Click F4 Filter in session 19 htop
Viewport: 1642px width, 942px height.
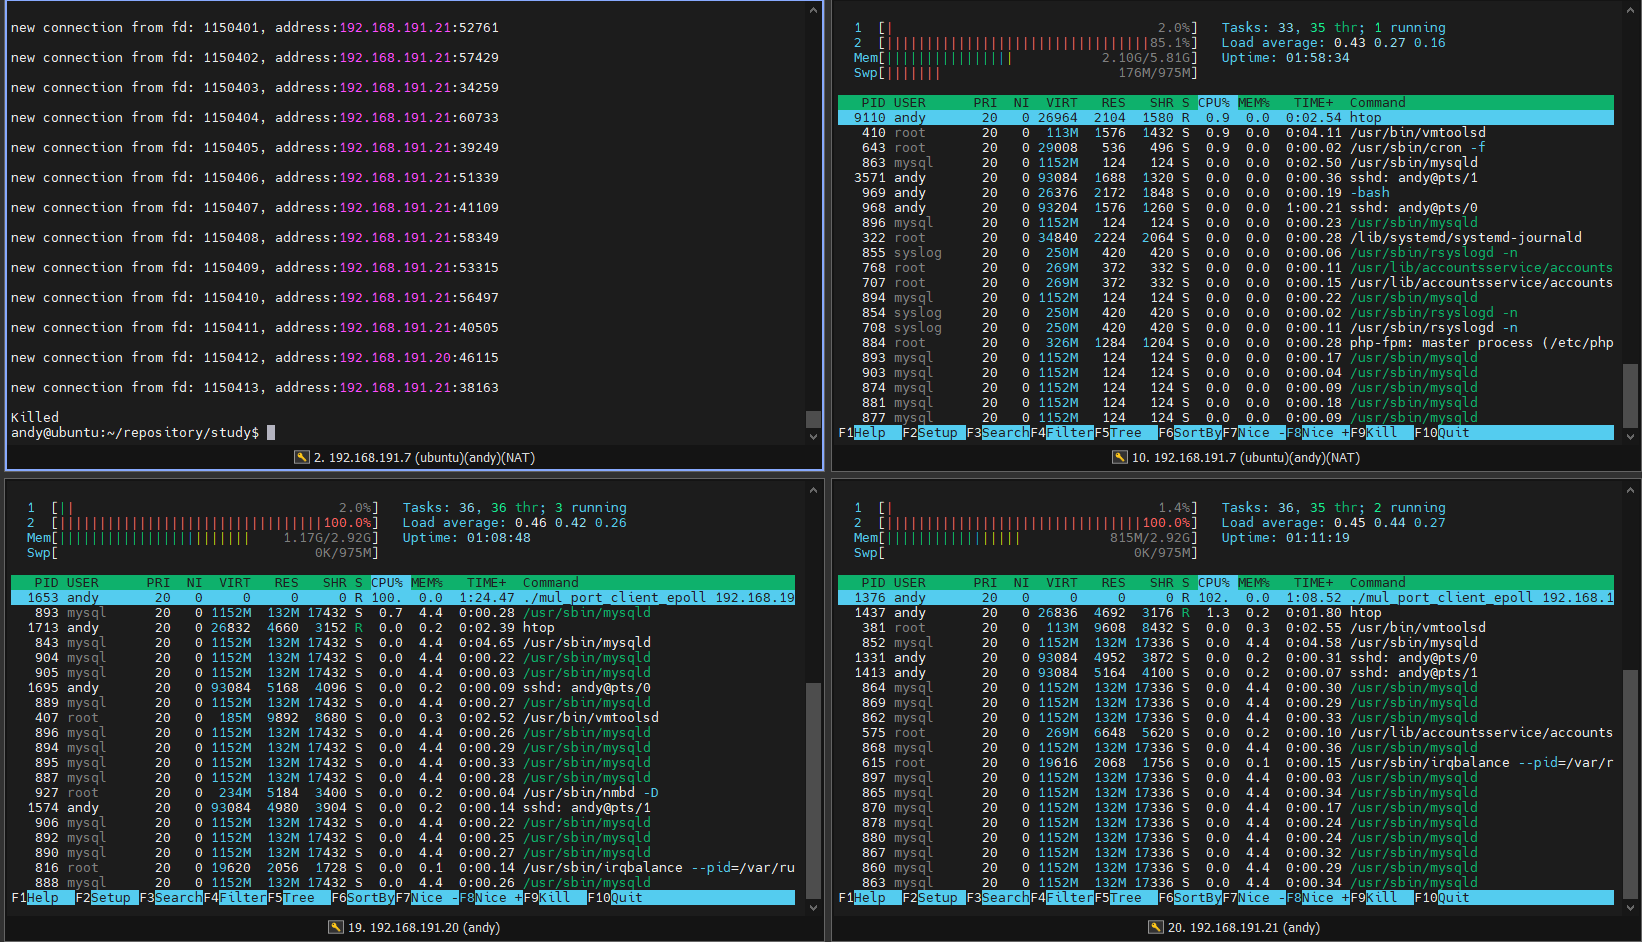pyautogui.click(x=235, y=898)
